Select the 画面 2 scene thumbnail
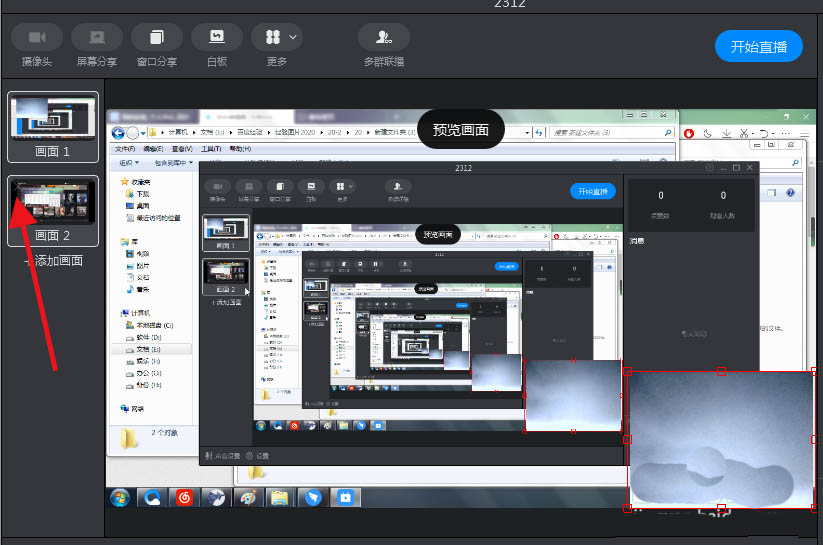Screen dimensions: 823x545 (x=52, y=211)
